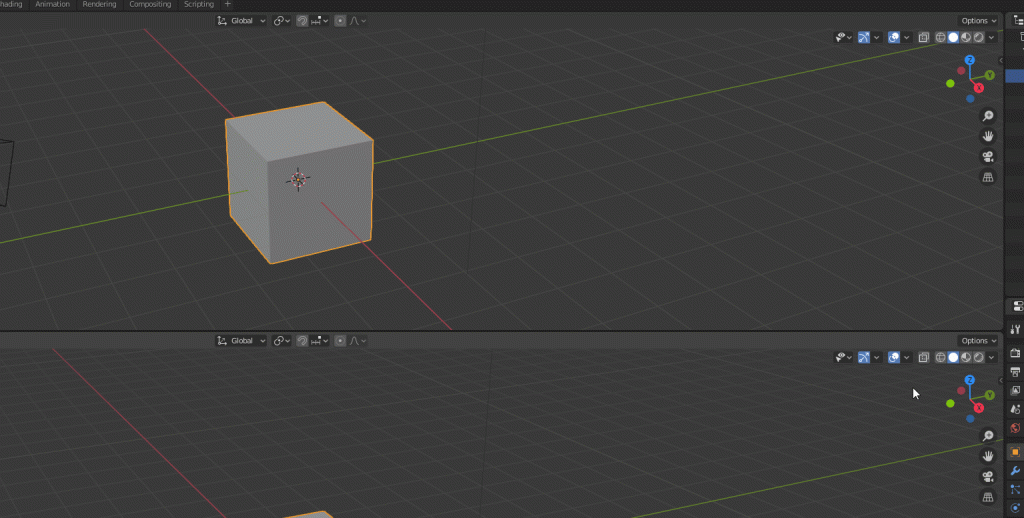Switch perspective/orthographic in the bottom viewport
The image size is (1024, 518).
tap(988, 497)
